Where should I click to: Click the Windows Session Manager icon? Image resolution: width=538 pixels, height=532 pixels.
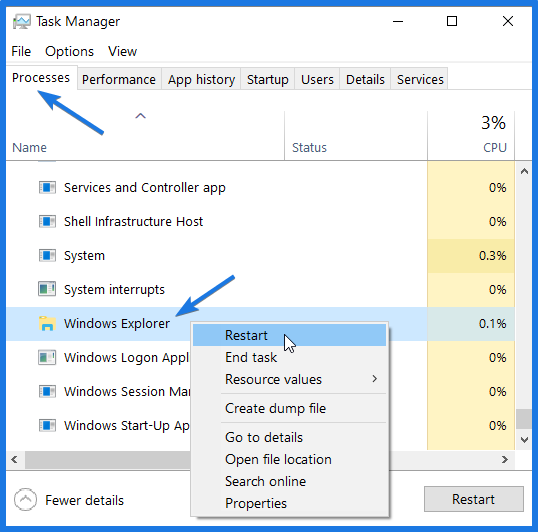pos(47,391)
